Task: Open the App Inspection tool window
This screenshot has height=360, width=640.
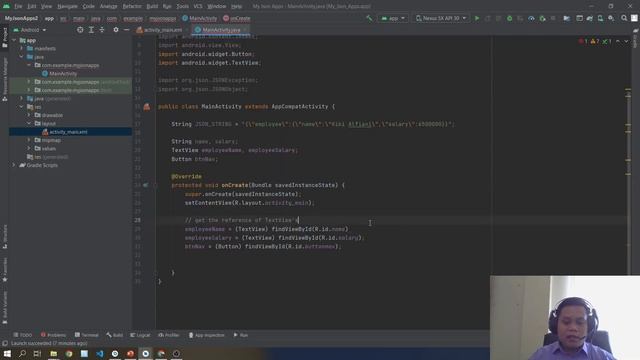Action: [207, 335]
